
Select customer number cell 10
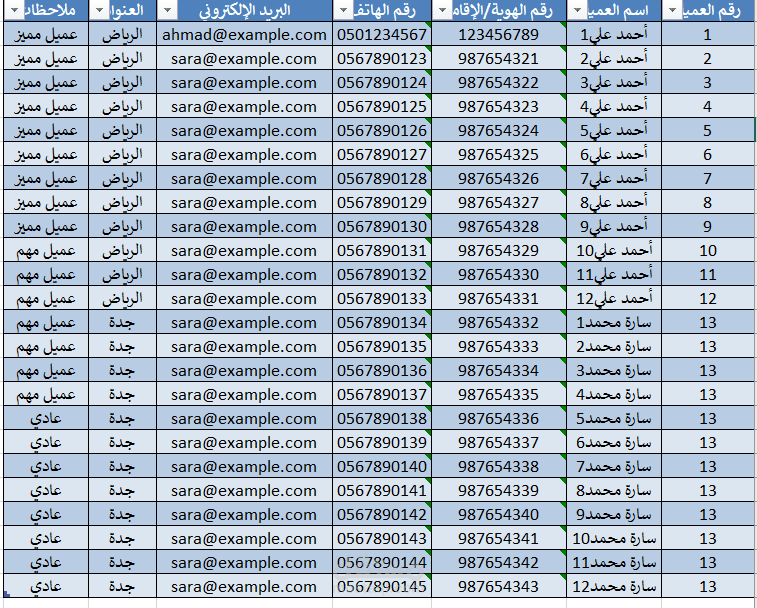pos(707,251)
